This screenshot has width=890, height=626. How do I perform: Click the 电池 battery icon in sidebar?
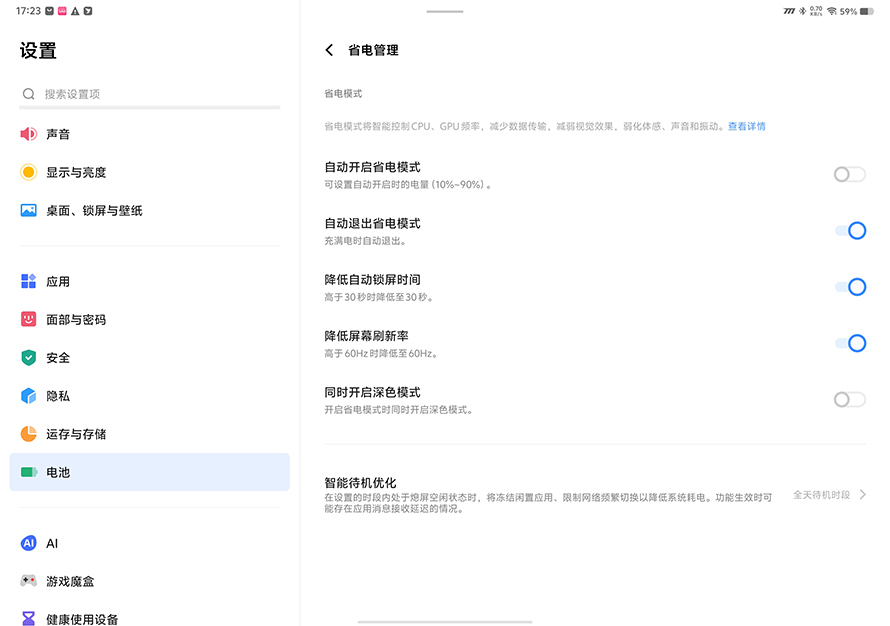tap(28, 472)
